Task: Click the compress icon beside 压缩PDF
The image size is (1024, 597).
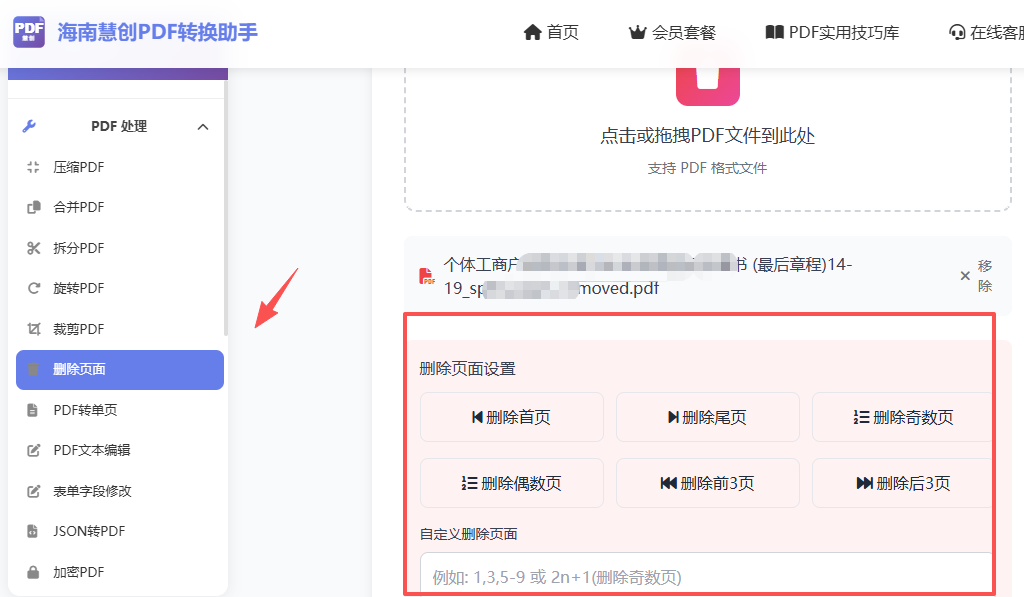Action: coord(33,167)
